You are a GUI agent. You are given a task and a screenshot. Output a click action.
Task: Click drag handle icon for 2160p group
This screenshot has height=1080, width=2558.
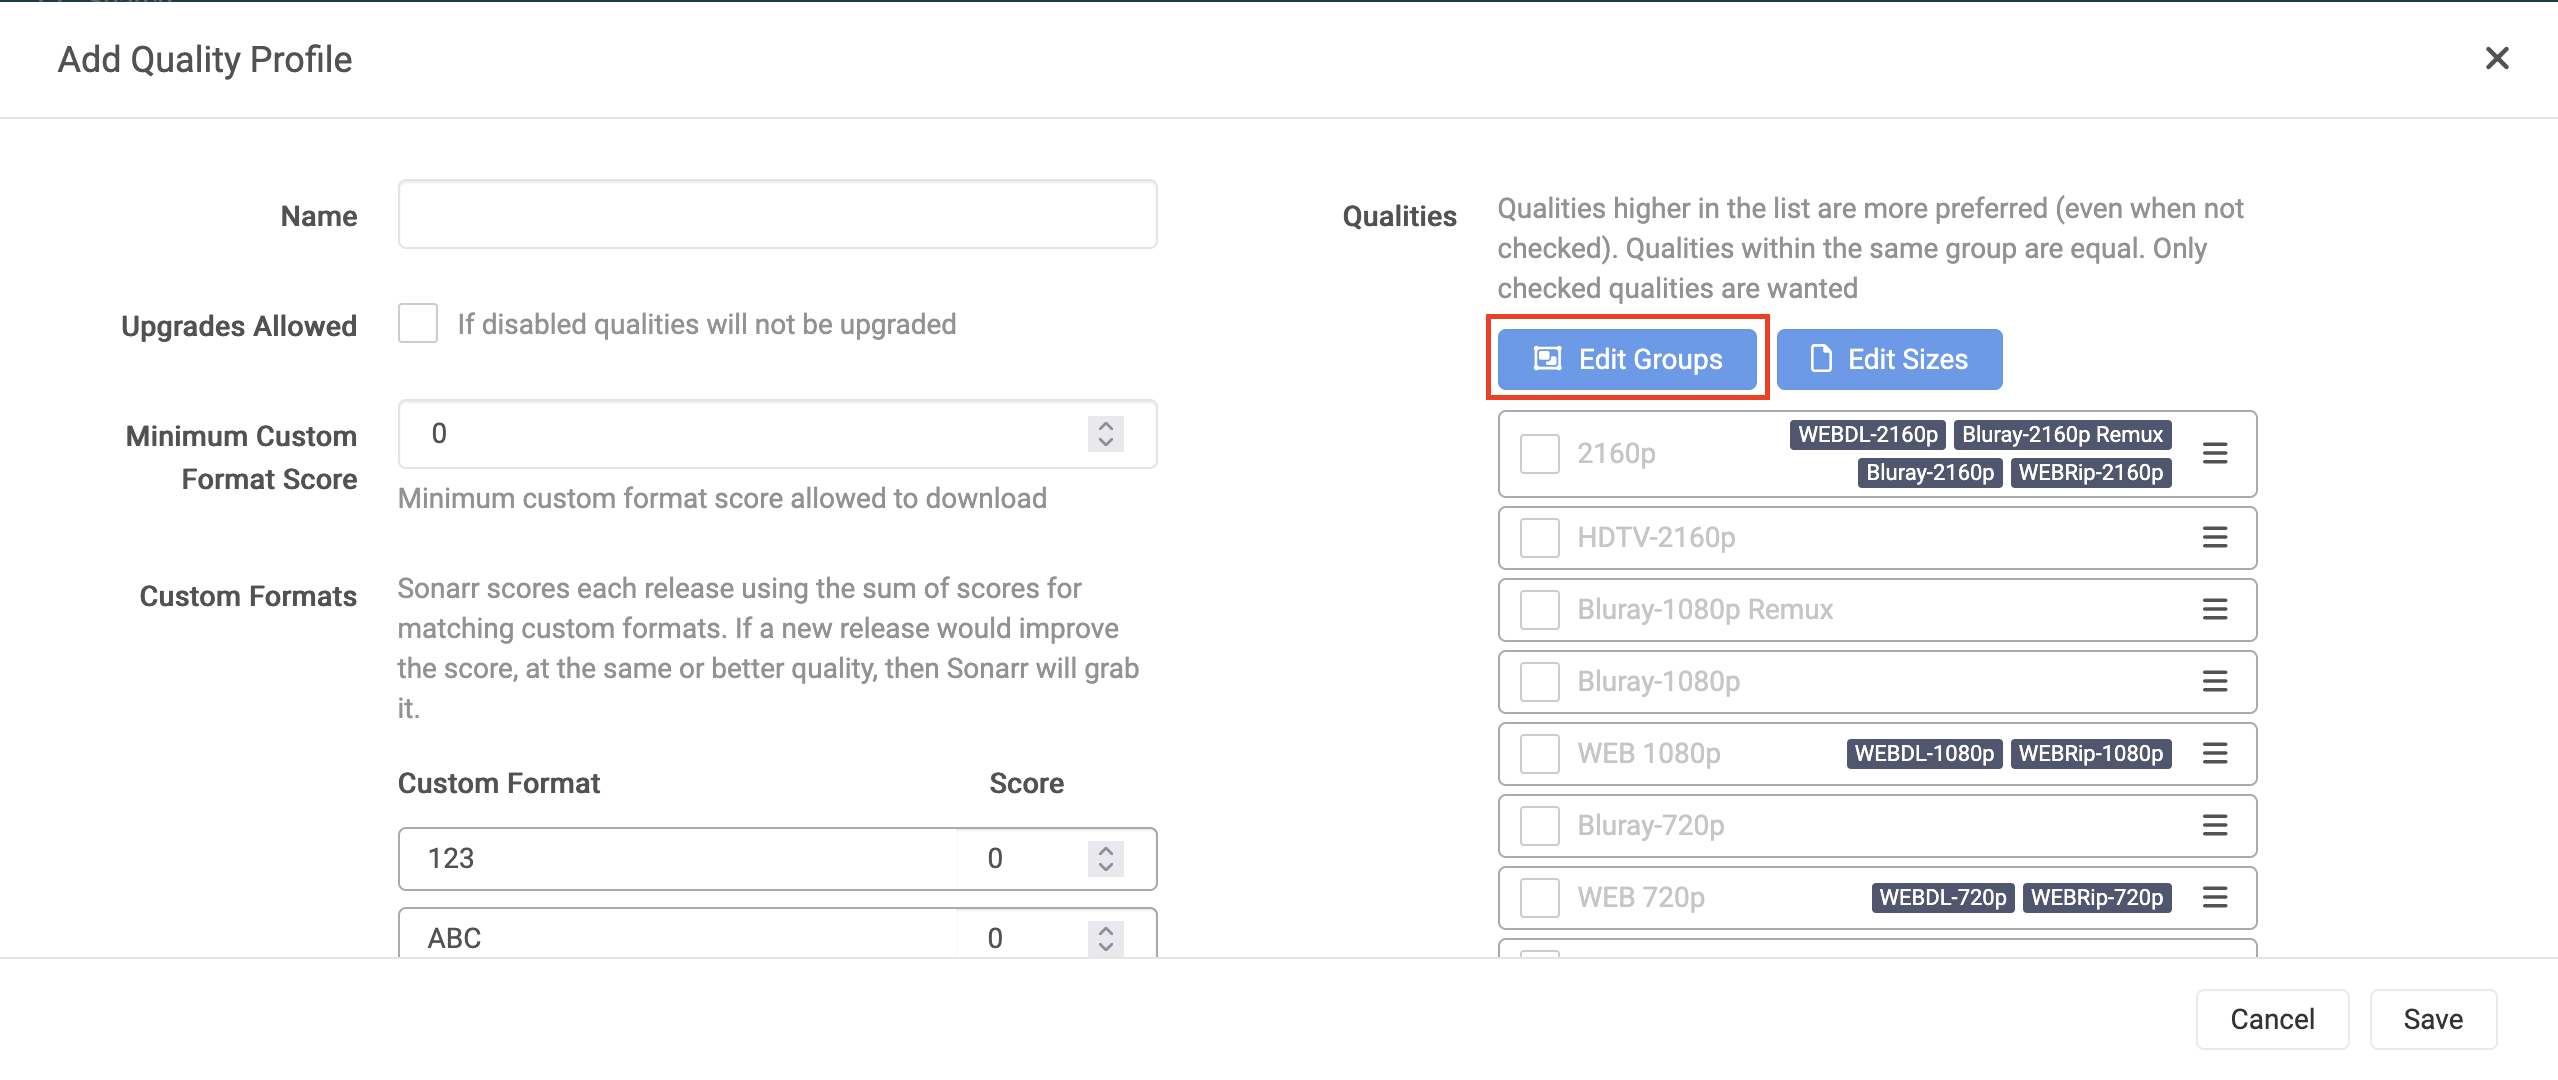tap(2214, 453)
